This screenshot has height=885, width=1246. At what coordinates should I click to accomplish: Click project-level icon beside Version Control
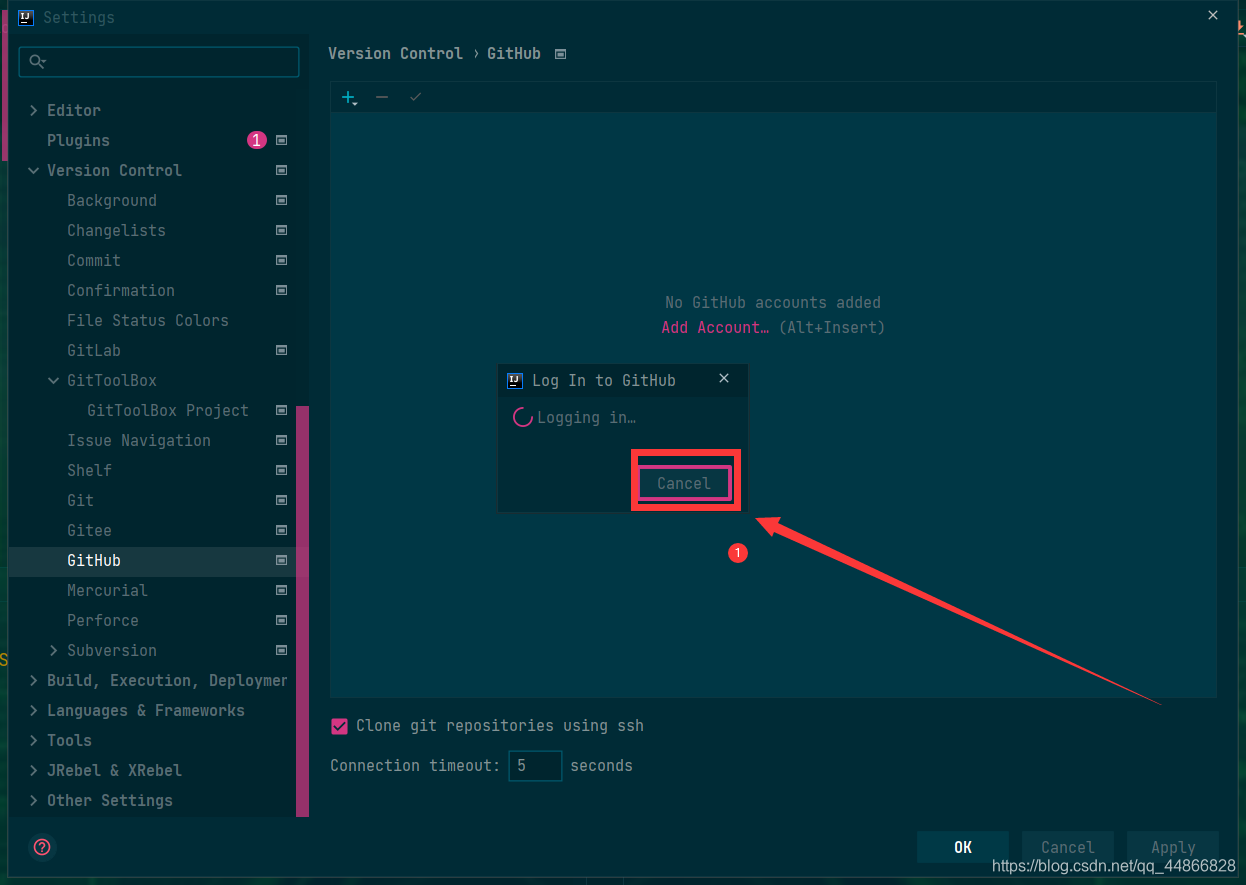coord(282,170)
